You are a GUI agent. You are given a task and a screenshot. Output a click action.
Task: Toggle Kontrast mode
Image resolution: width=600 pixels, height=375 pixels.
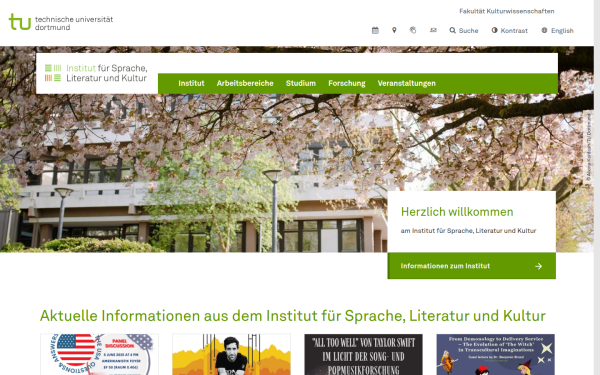509,30
